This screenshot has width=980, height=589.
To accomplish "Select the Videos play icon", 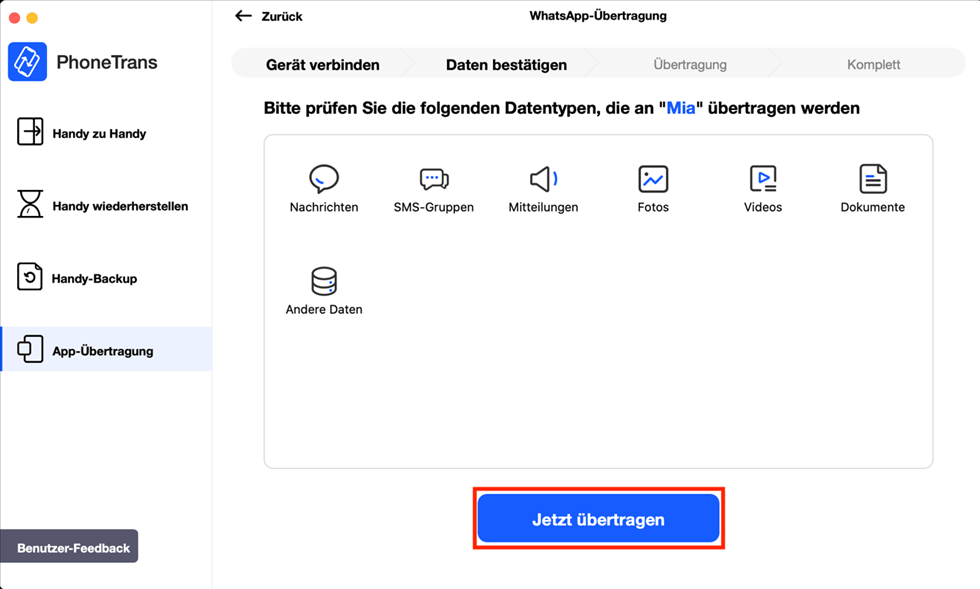I will (x=763, y=179).
